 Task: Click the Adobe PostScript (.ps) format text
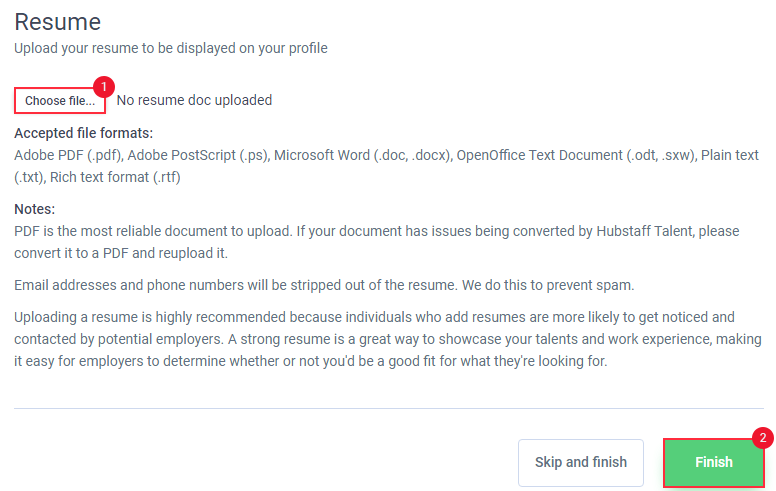click(x=198, y=155)
